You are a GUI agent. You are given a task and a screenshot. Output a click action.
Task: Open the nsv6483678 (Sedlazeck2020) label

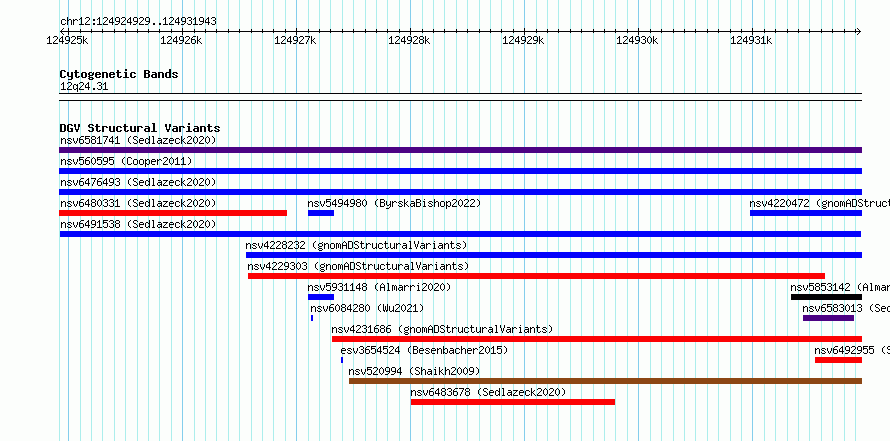click(x=488, y=392)
